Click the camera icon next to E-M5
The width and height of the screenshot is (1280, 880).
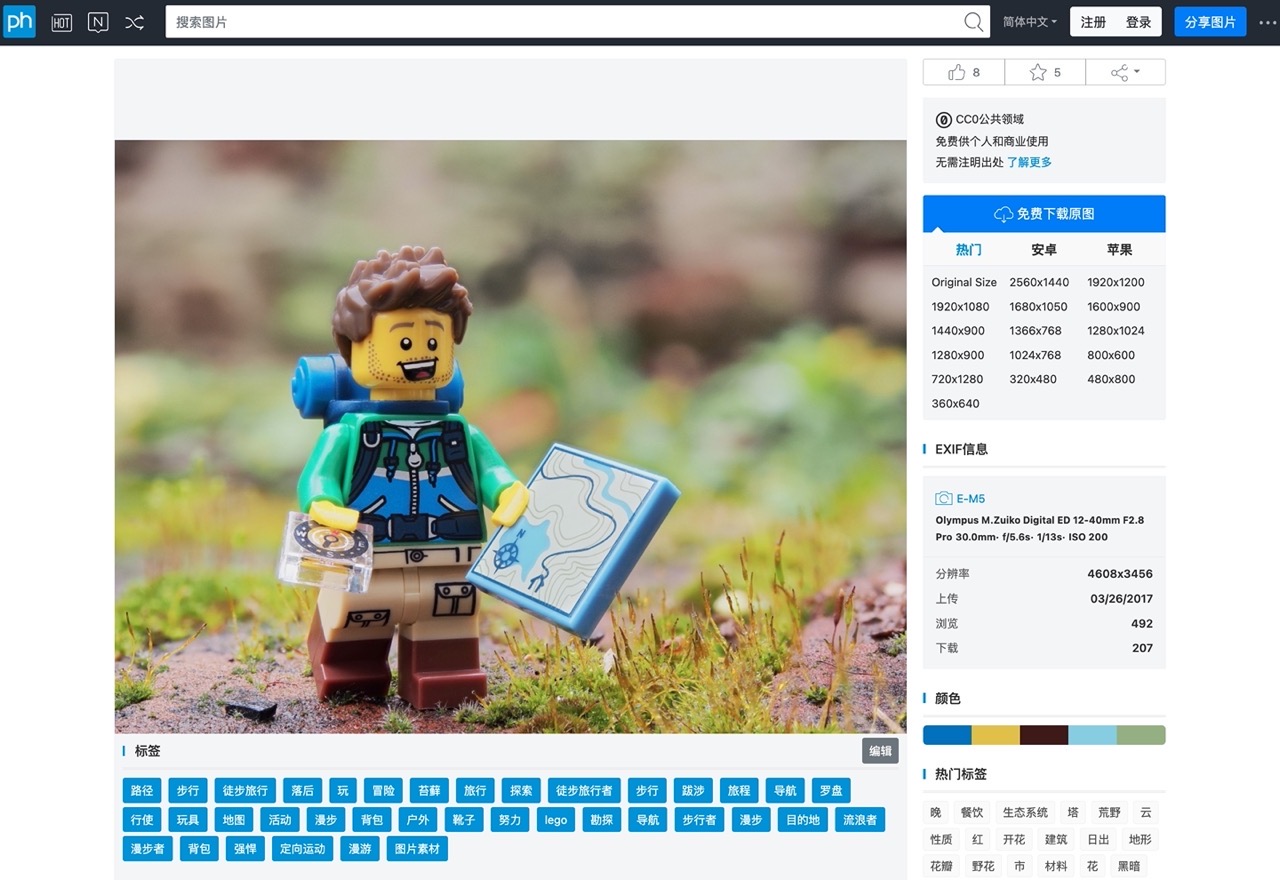tap(943, 498)
